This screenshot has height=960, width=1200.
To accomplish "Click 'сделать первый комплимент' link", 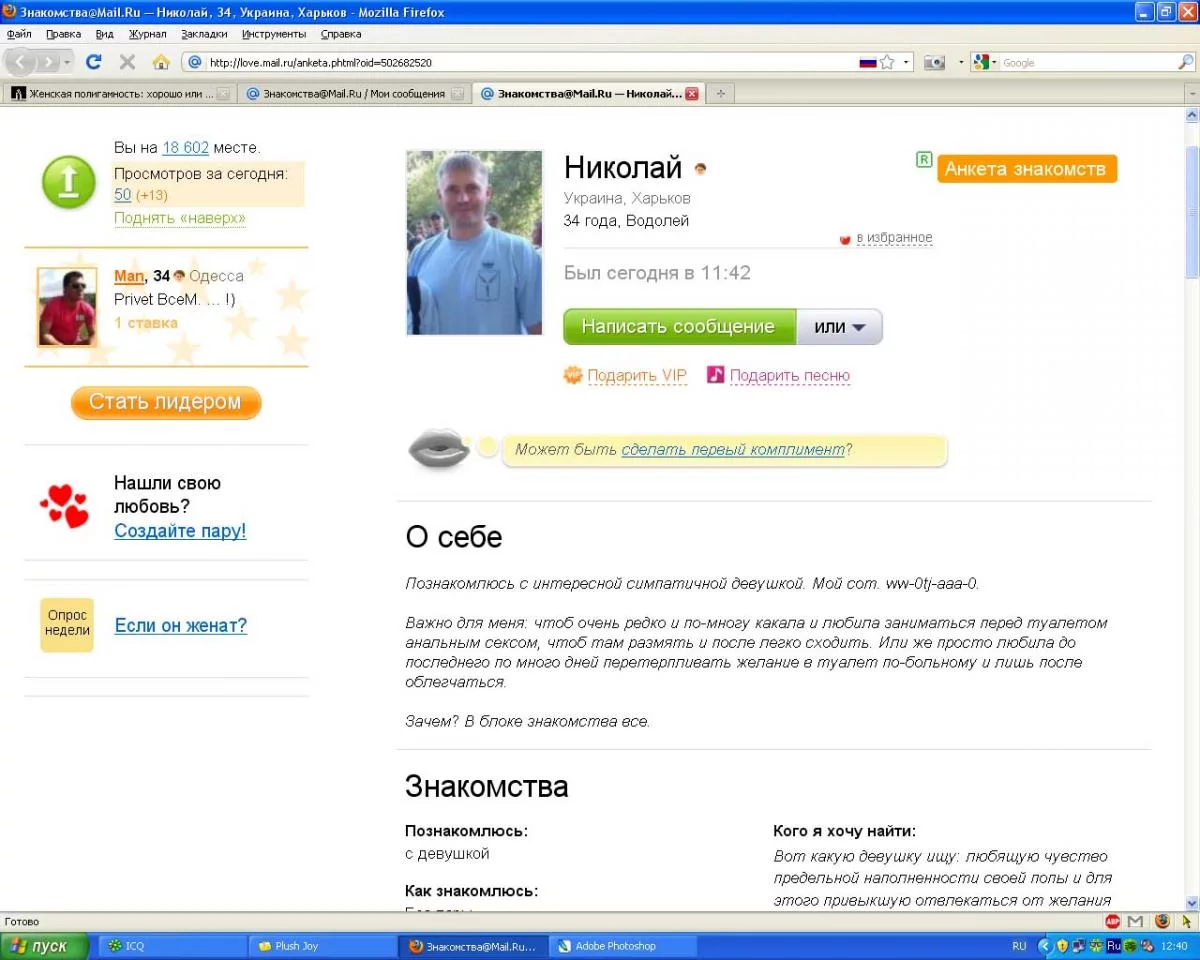I will click(733, 450).
